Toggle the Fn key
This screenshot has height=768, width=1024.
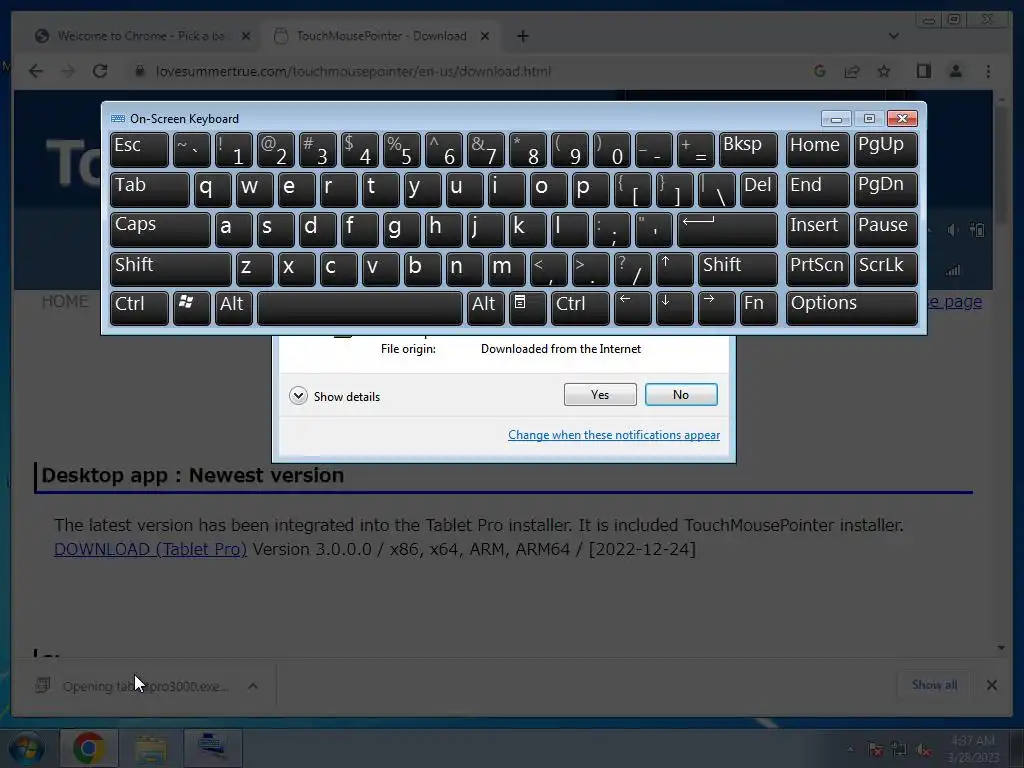[x=758, y=308]
